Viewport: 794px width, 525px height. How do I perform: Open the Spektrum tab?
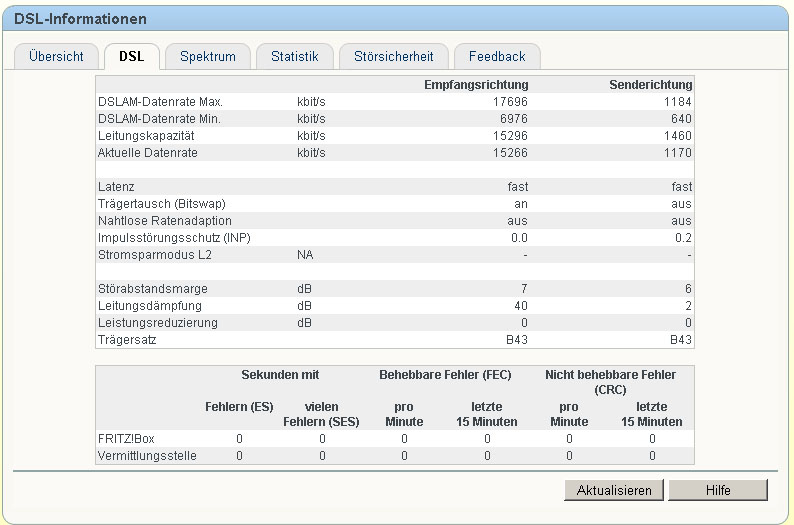click(x=208, y=56)
